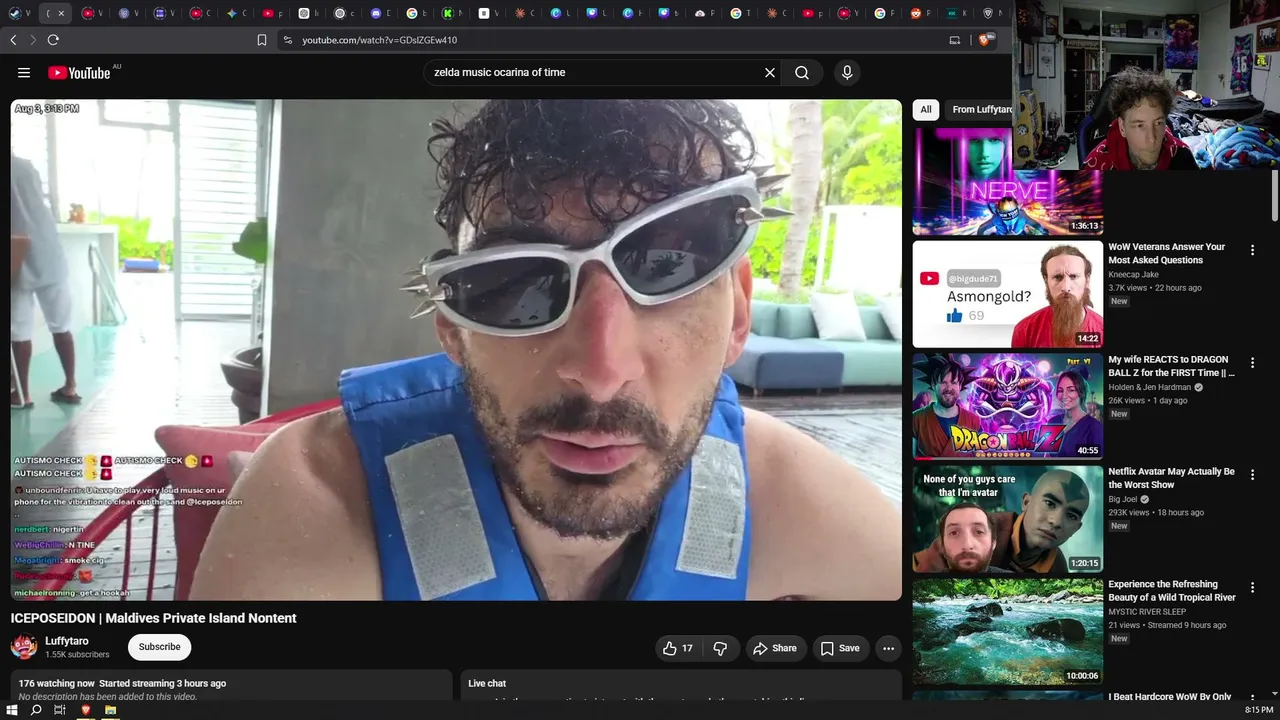1280x720 pixels.
Task: Select the From Luffytaro filter chip
Action: [981, 110]
